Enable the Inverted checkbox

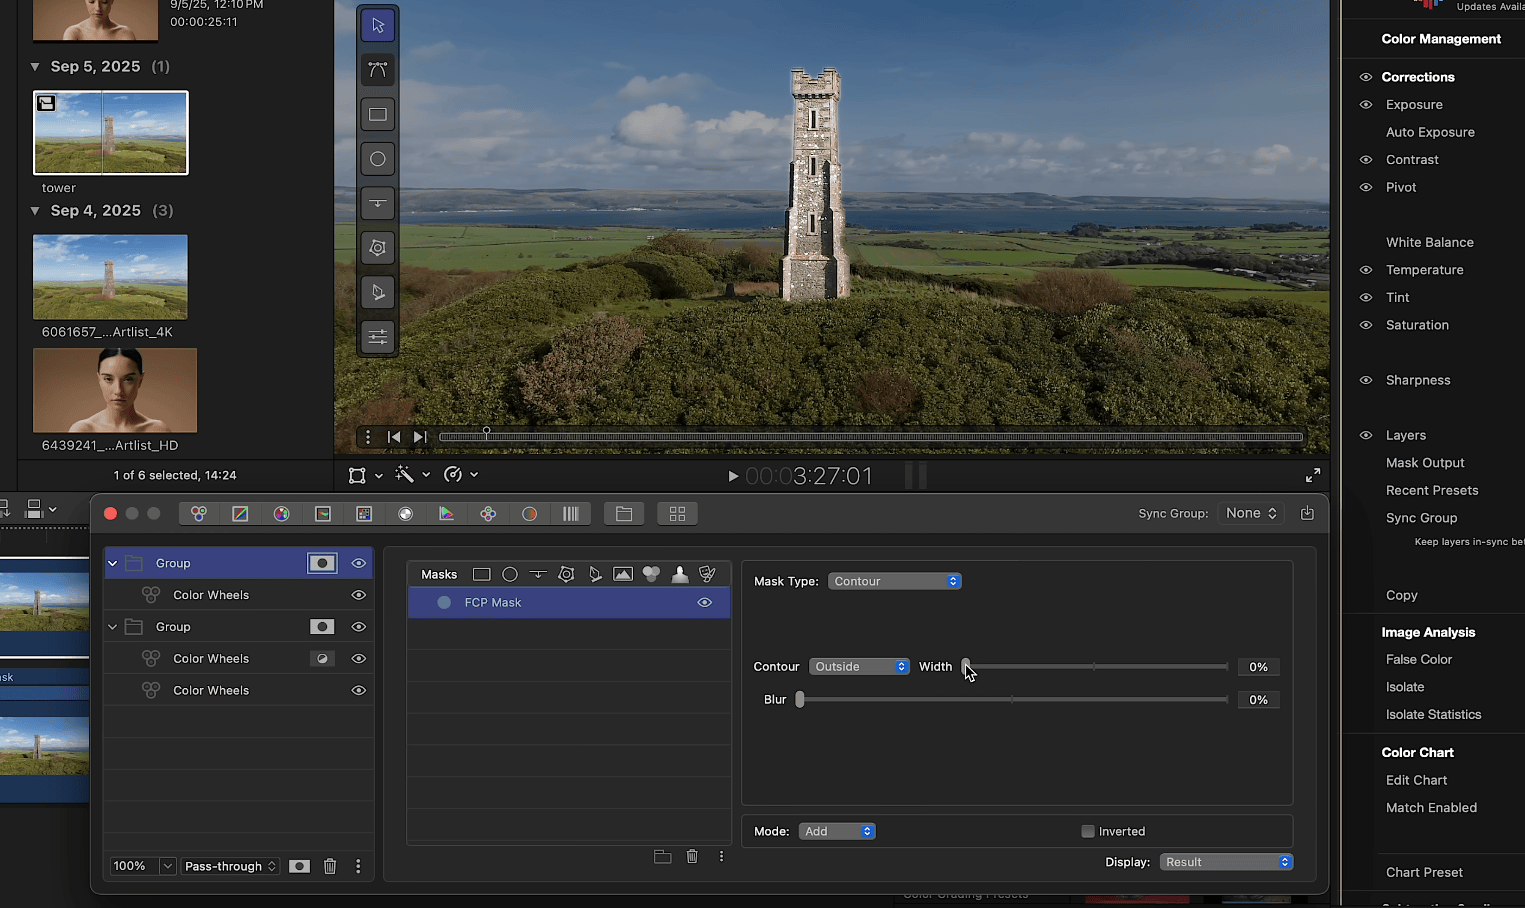[x=1088, y=831]
